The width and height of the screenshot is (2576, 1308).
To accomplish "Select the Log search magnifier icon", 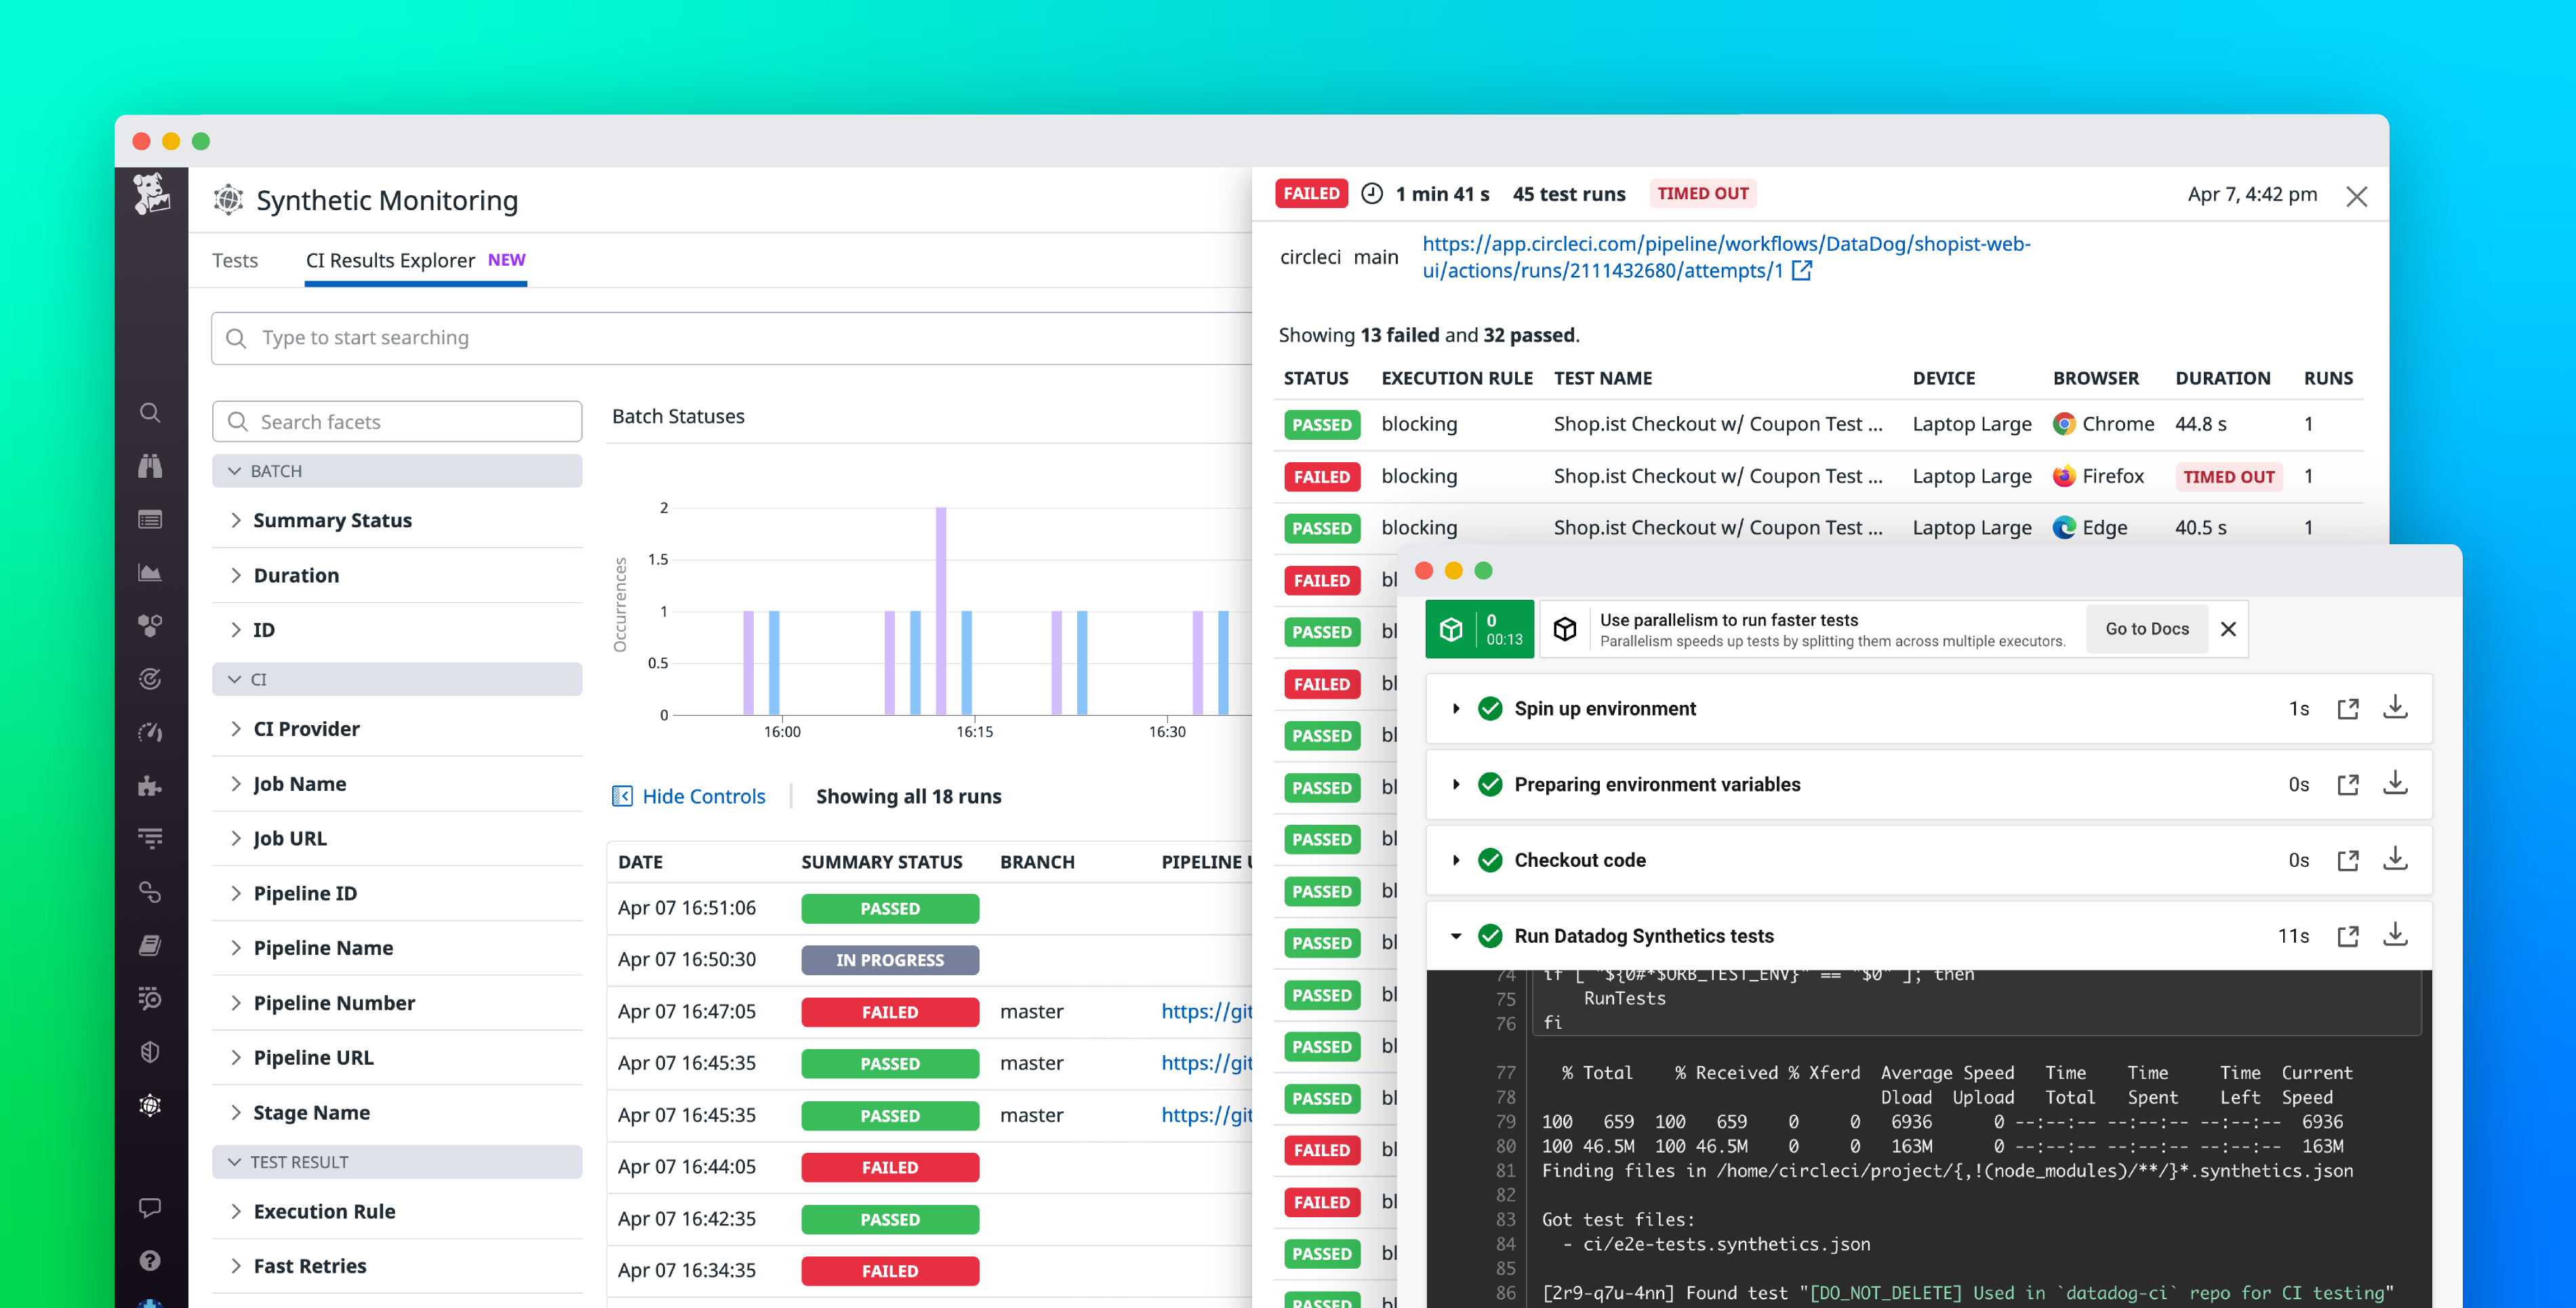I will 150,999.
